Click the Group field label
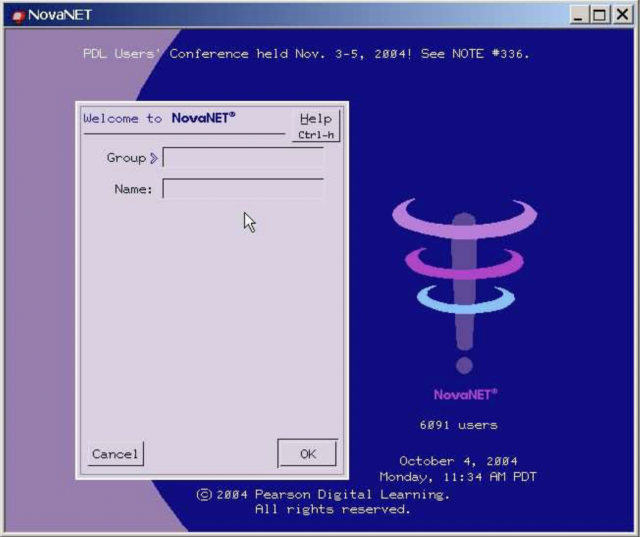This screenshot has height=537, width=640. 126,158
